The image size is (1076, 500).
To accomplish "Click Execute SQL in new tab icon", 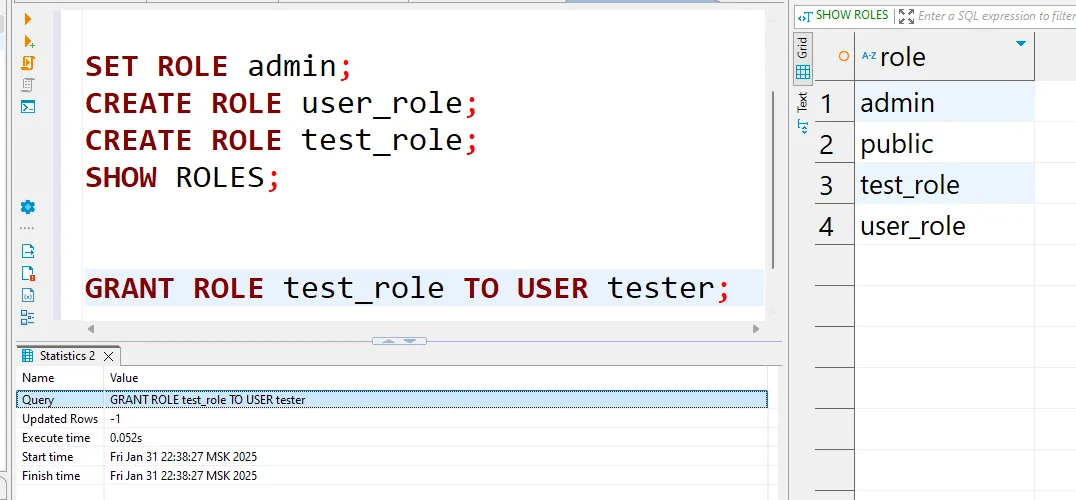I will [x=28, y=41].
